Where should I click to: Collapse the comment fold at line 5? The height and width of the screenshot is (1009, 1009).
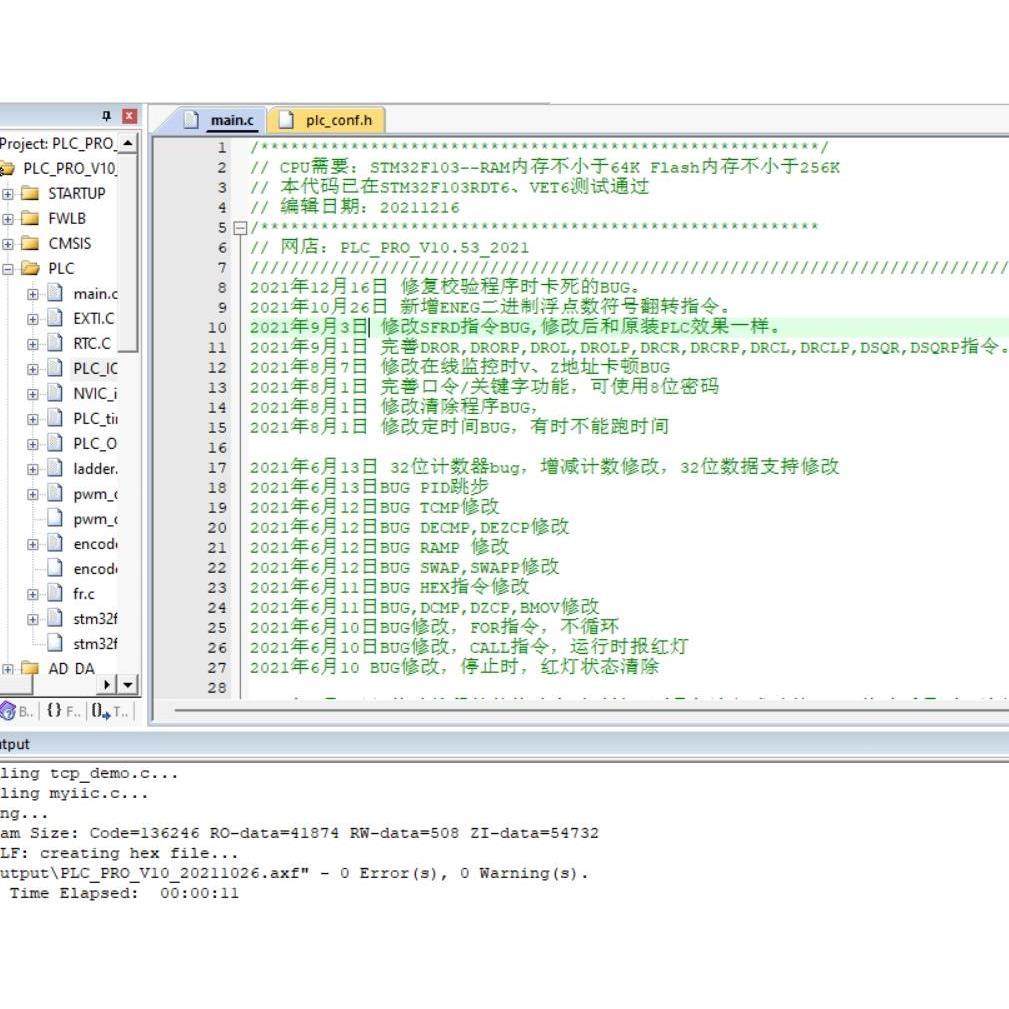coord(240,228)
